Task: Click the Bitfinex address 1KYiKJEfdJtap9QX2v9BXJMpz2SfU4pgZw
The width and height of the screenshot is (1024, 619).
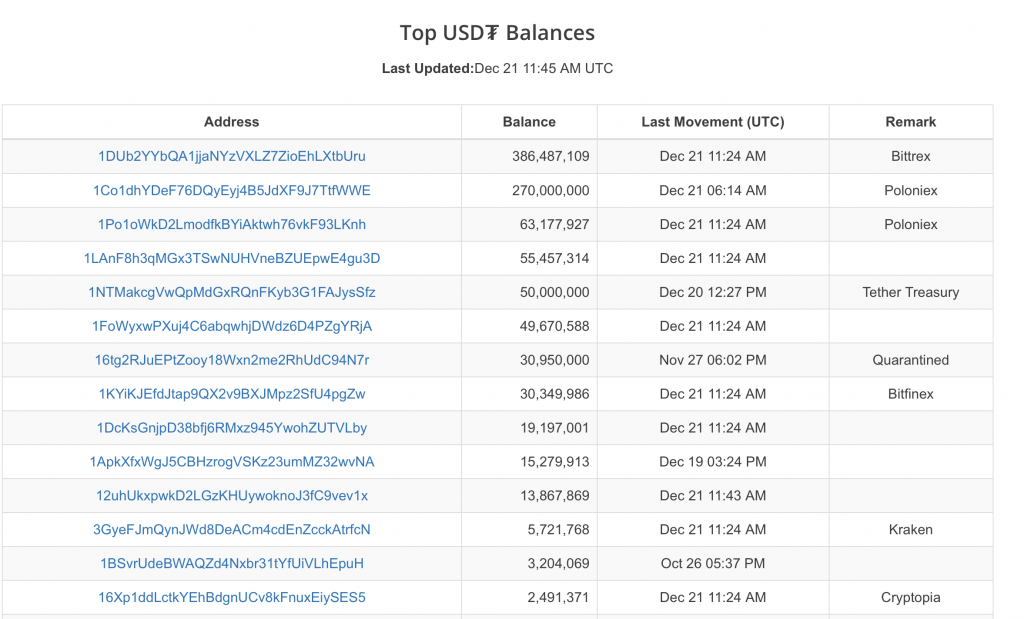Action: coord(231,394)
